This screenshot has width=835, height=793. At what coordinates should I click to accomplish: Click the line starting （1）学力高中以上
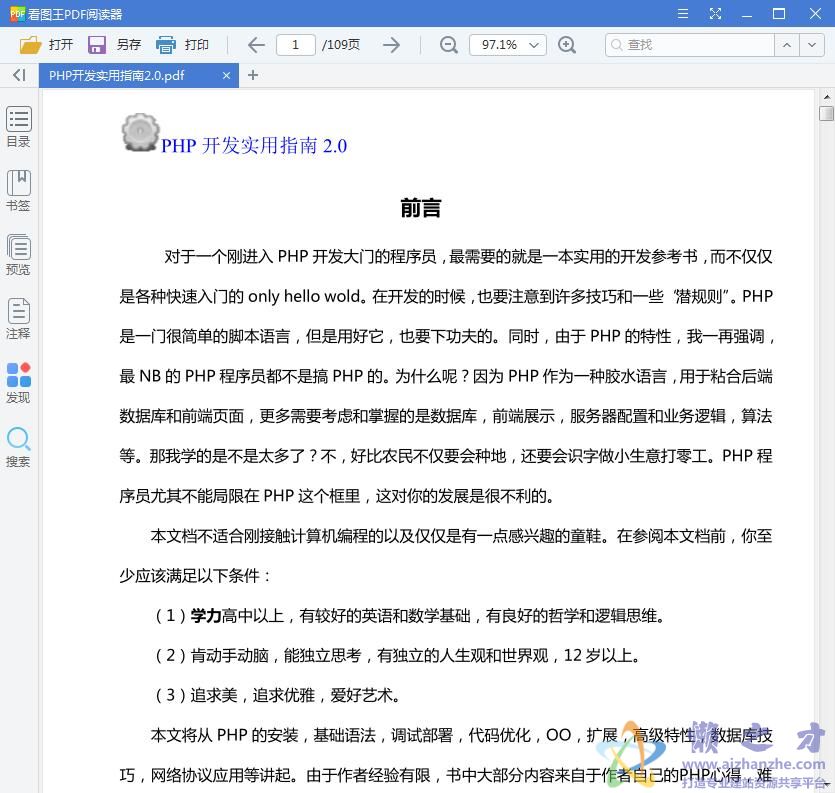coord(410,616)
